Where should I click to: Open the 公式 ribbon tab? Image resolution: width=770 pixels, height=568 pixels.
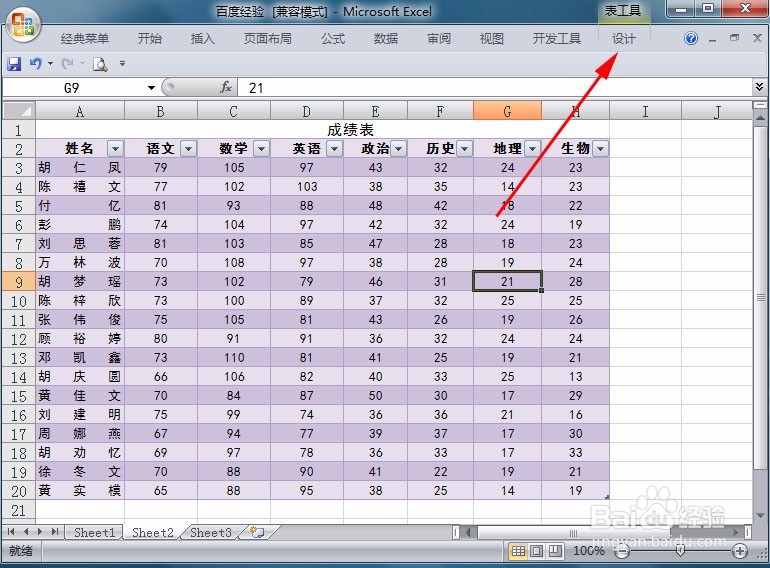[x=333, y=38]
